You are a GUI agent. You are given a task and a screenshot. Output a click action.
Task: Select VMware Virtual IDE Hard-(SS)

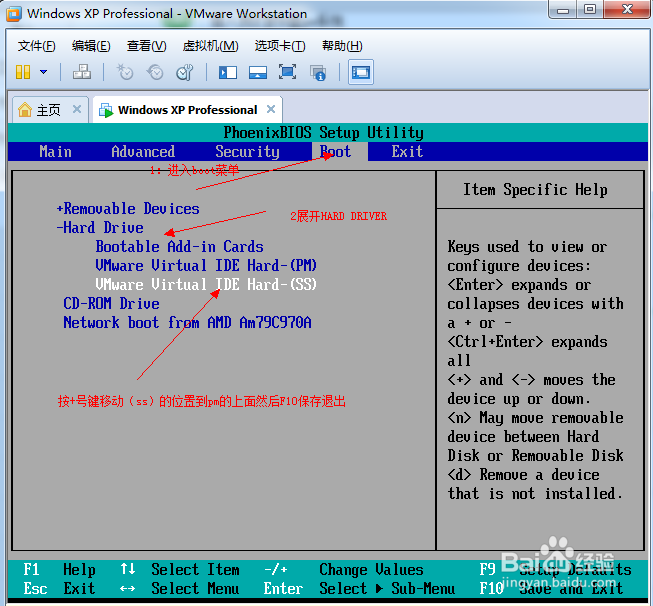[x=206, y=284]
